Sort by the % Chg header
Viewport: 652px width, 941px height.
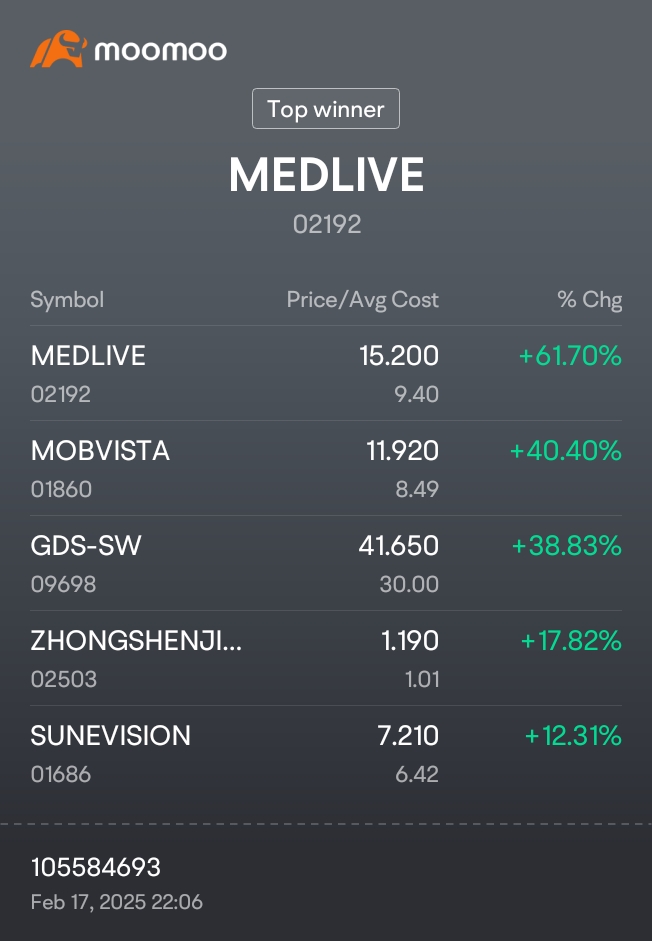click(x=589, y=300)
